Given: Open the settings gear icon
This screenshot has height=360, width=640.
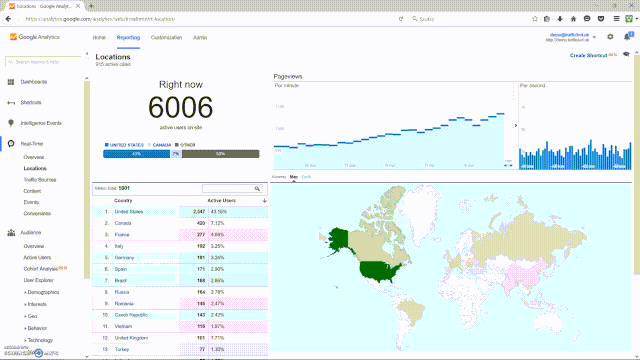Looking at the screenshot, I should (x=610, y=37).
